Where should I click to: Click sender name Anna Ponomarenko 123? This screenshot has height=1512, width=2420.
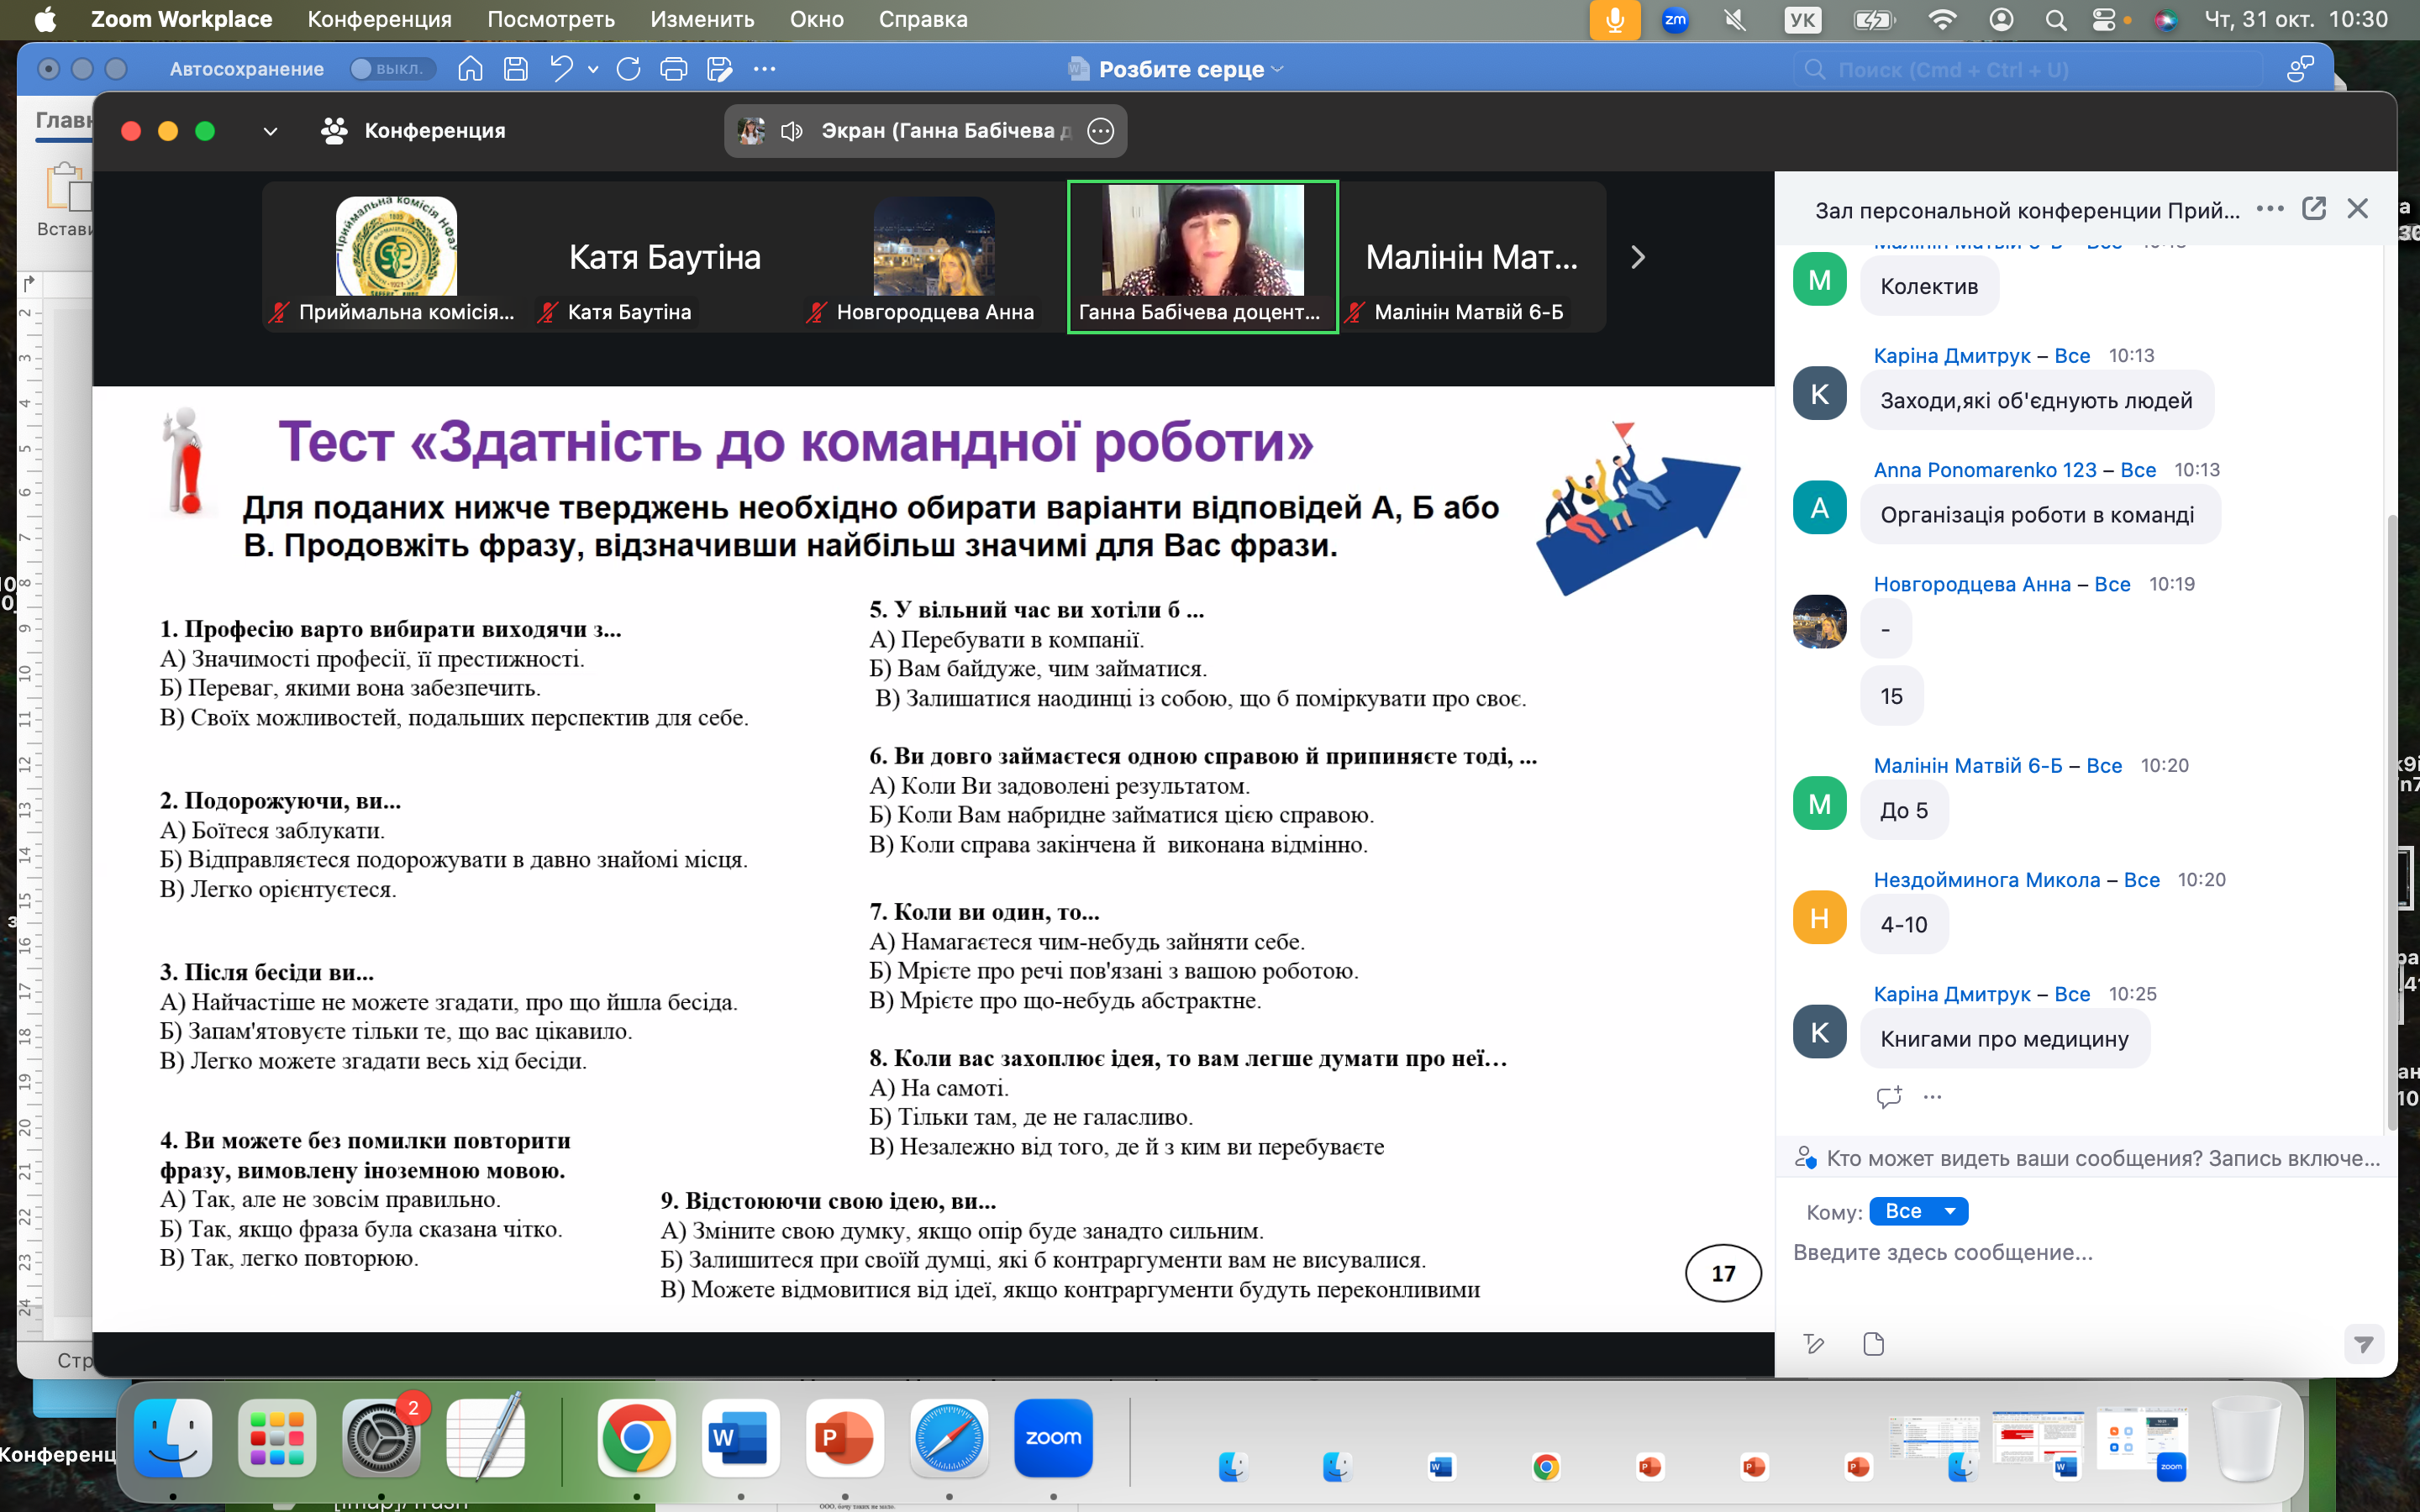[x=1985, y=470]
